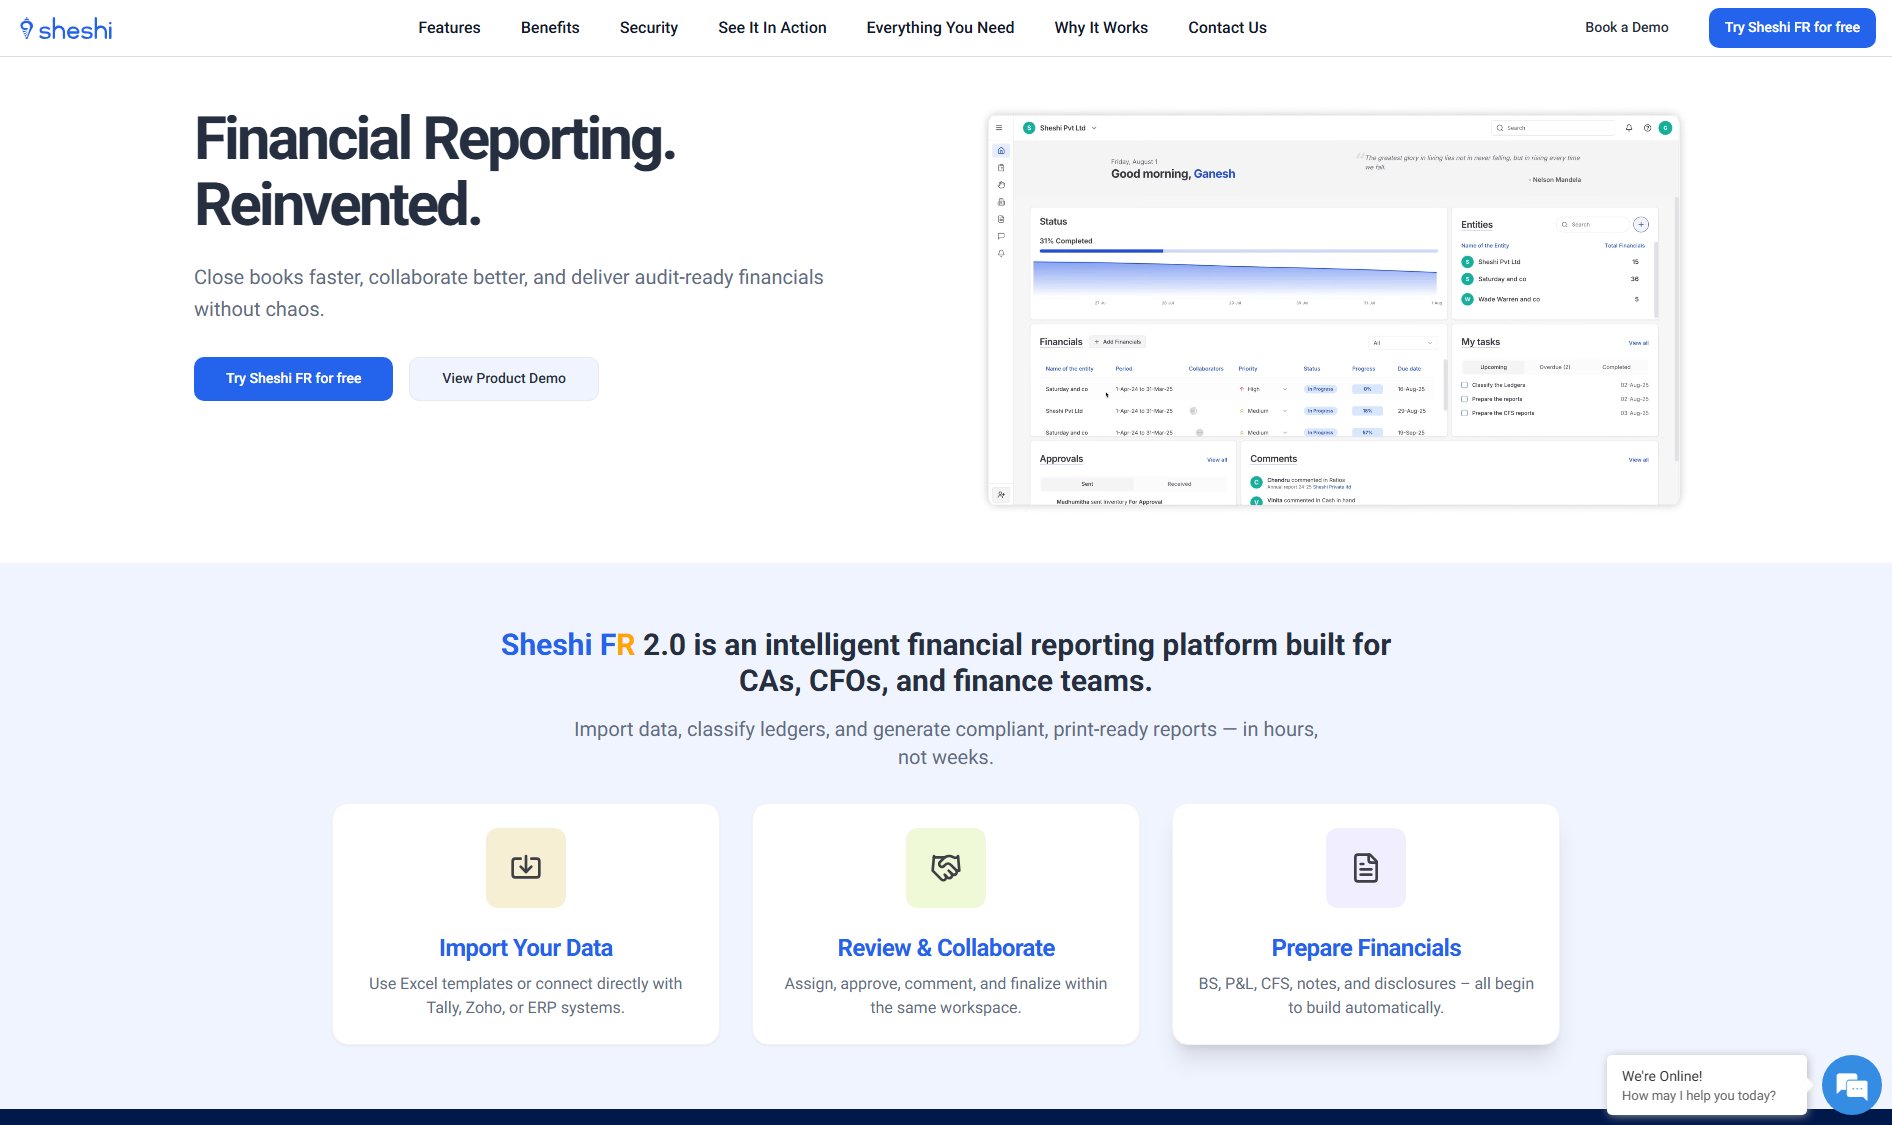Open the Prepare Financials heading

(1366, 948)
